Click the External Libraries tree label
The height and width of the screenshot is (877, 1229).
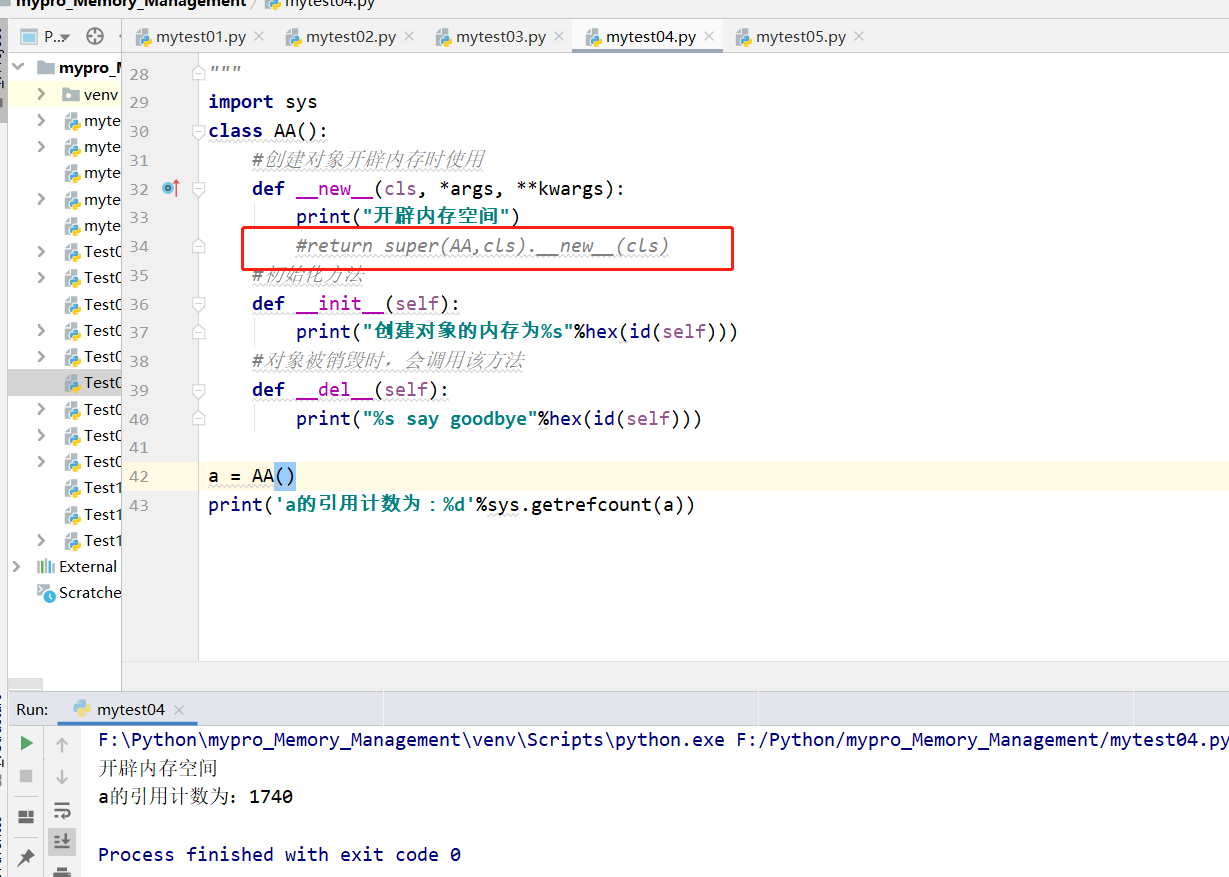(x=88, y=566)
